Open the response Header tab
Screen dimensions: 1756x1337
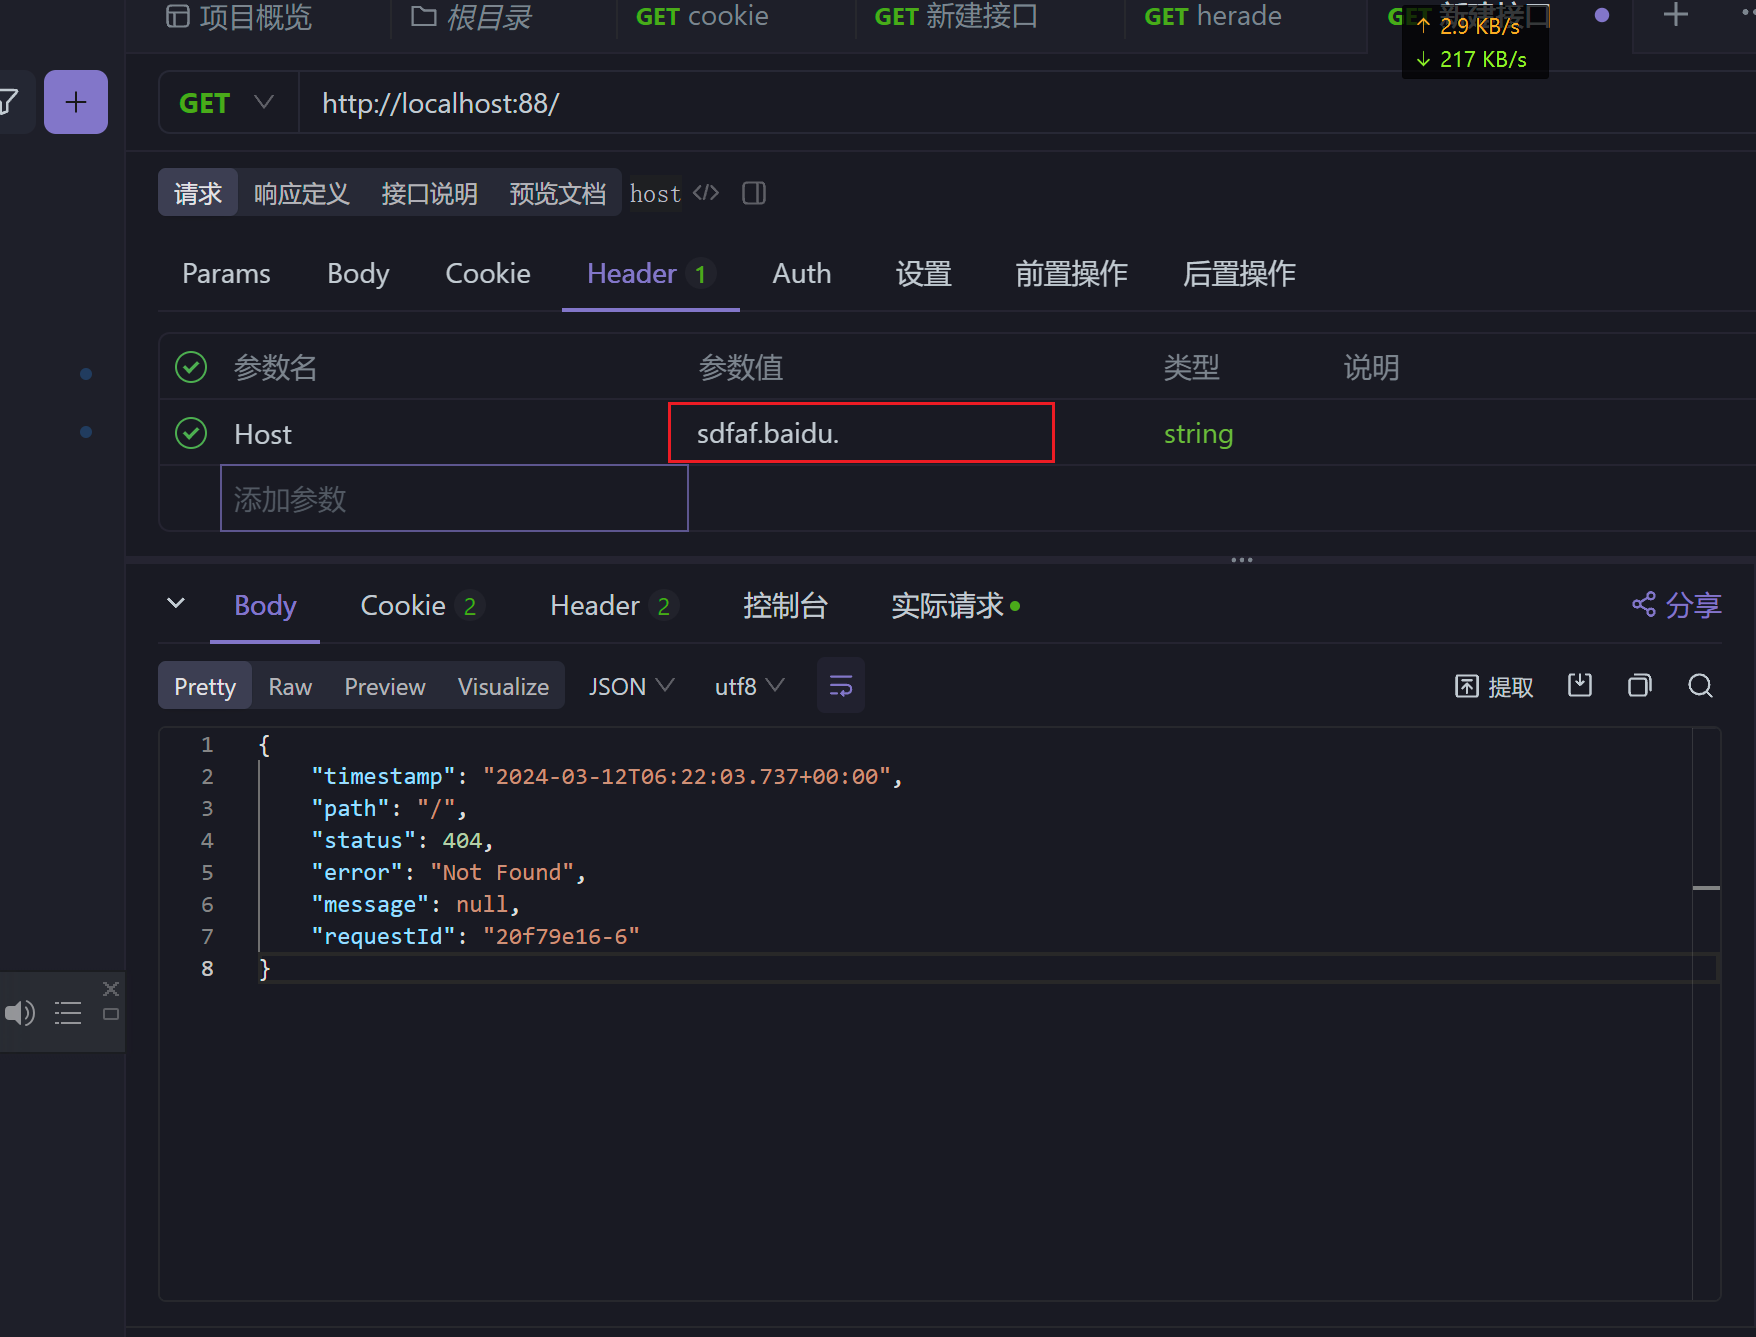pyautogui.click(x=613, y=605)
